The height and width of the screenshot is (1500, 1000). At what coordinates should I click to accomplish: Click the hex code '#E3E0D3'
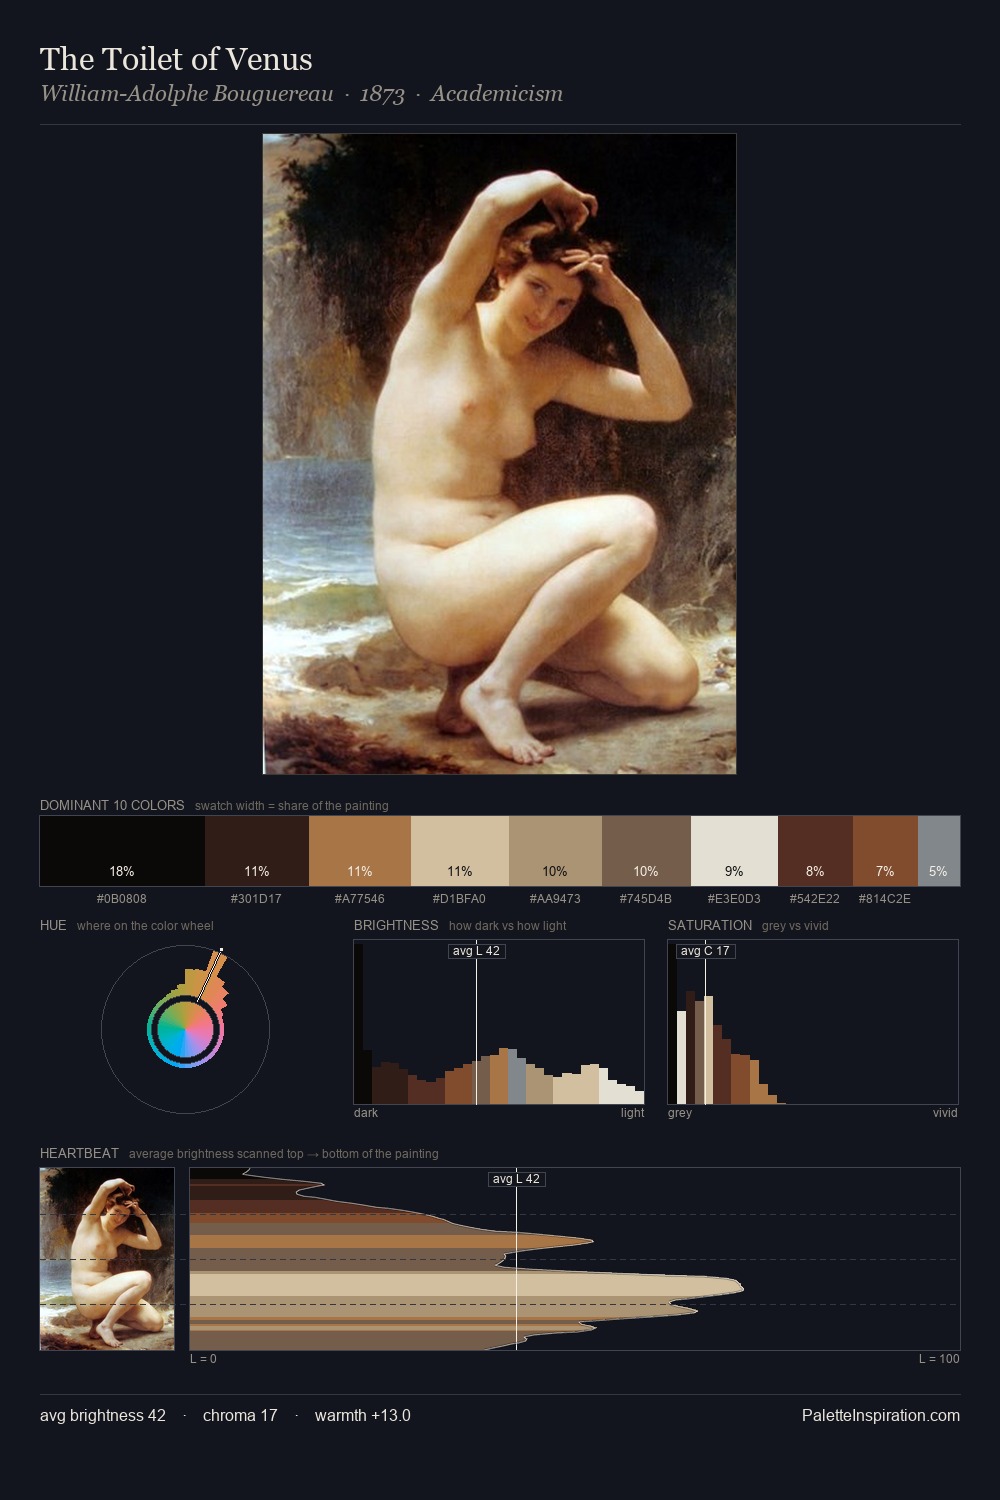click(x=734, y=899)
